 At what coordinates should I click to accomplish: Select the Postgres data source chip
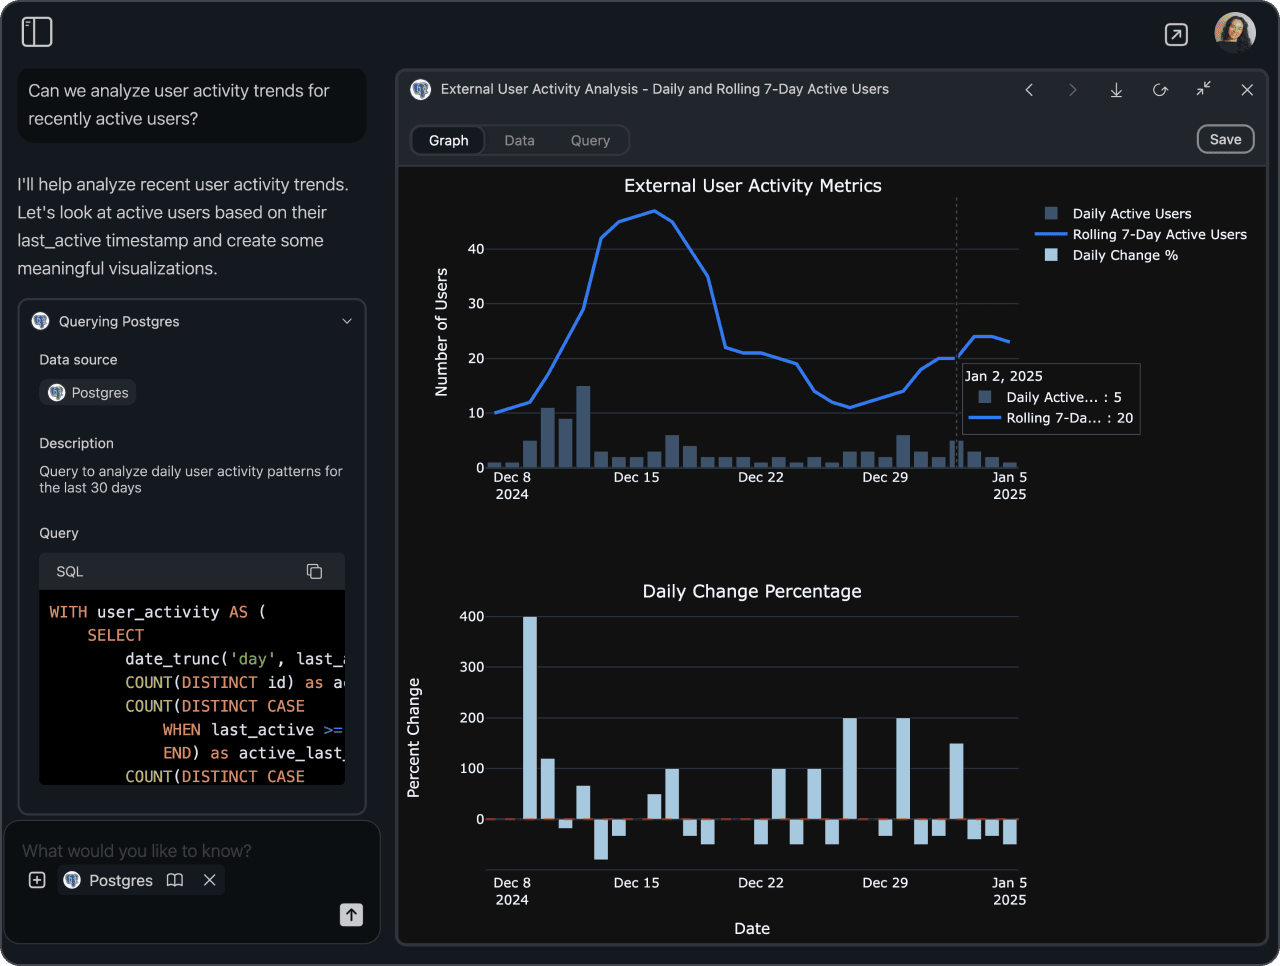pyautogui.click(x=87, y=392)
